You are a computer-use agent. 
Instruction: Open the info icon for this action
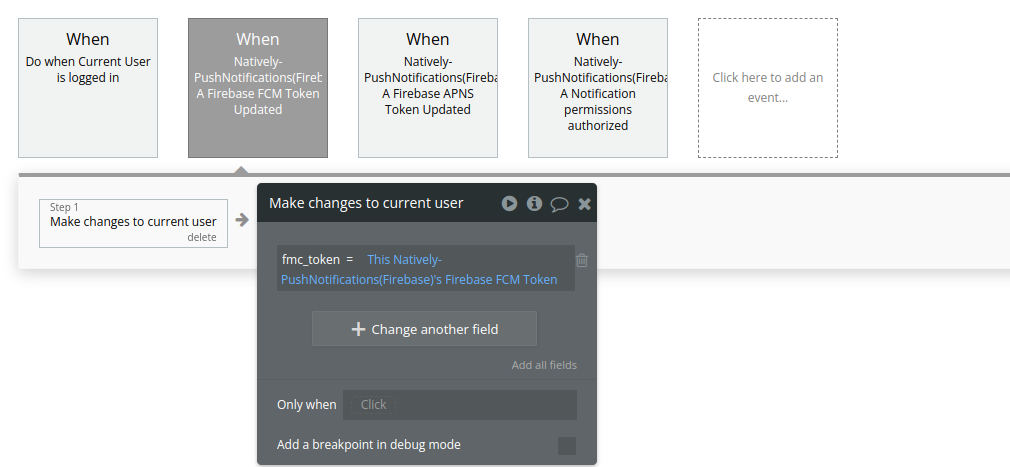point(534,204)
